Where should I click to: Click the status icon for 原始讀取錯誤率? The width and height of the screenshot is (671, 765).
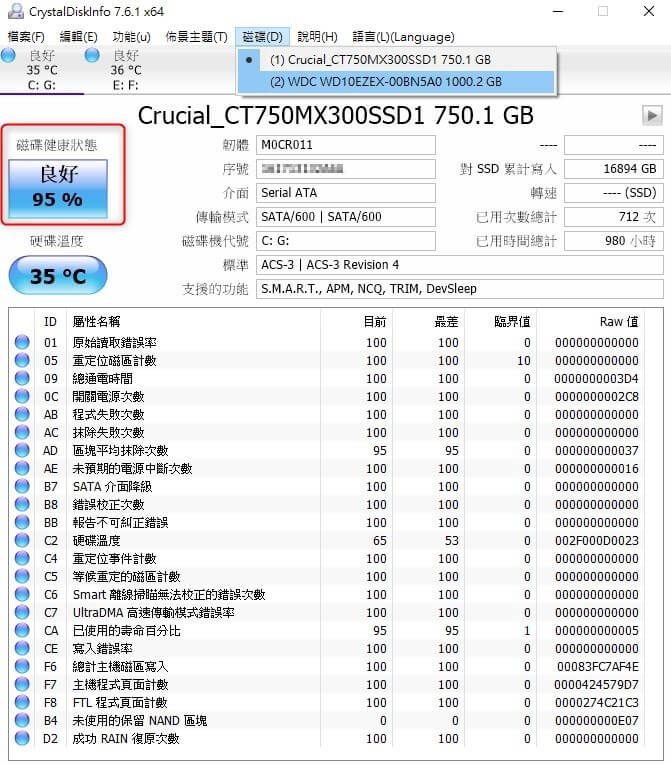[x=22, y=342]
